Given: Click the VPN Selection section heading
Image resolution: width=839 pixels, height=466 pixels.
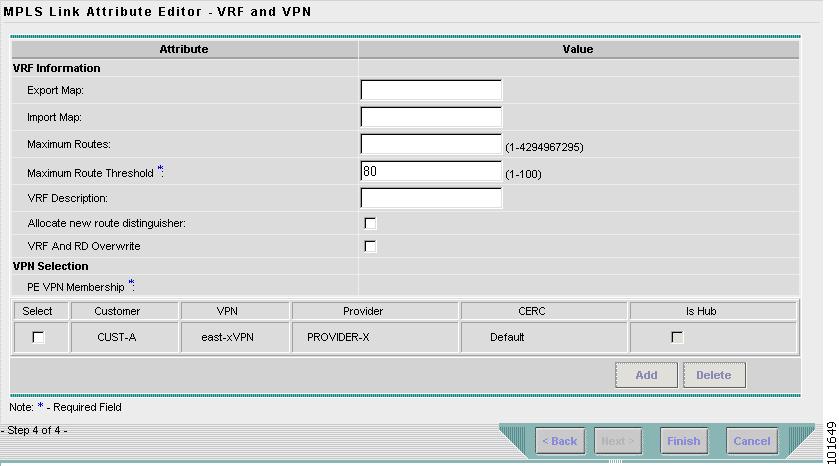Looking at the screenshot, I should (x=50, y=266).
